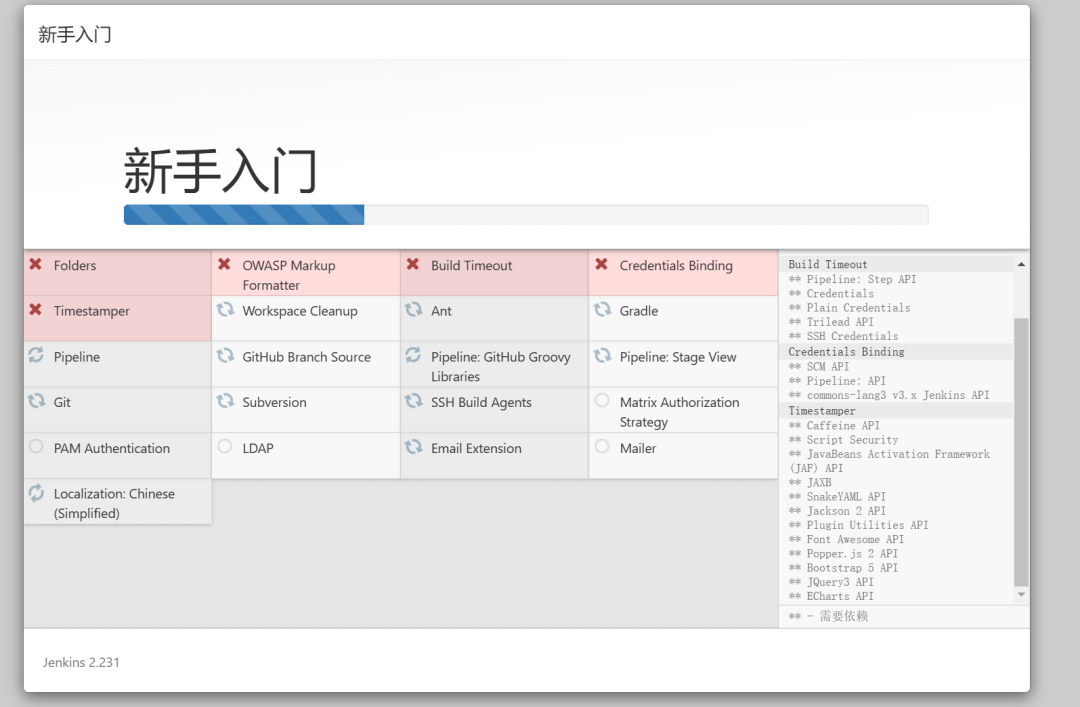This screenshot has height=707, width=1080.
Task: Click the refresh icon beside SSH Build Agents
Action: [413, 400]
